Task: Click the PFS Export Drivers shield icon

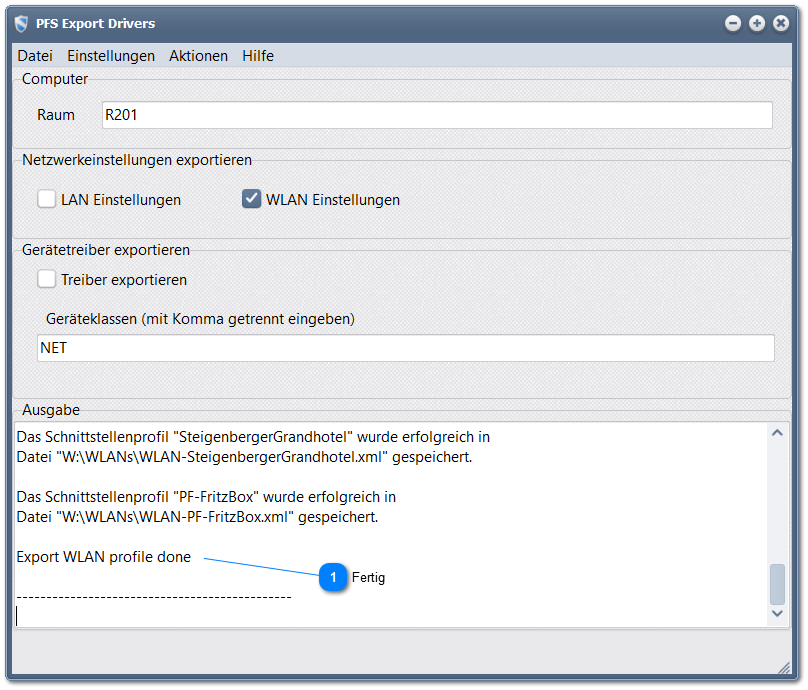Action: pos(21,23)
